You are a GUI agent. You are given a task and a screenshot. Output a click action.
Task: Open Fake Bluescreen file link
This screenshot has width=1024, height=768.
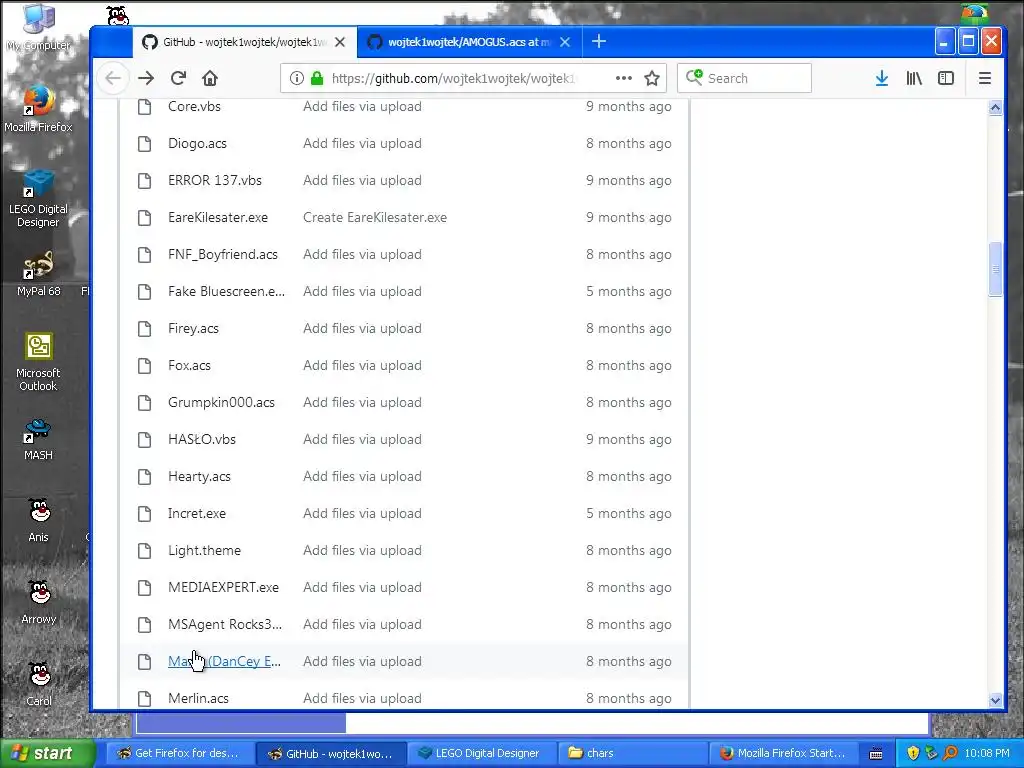coord(226,291)
